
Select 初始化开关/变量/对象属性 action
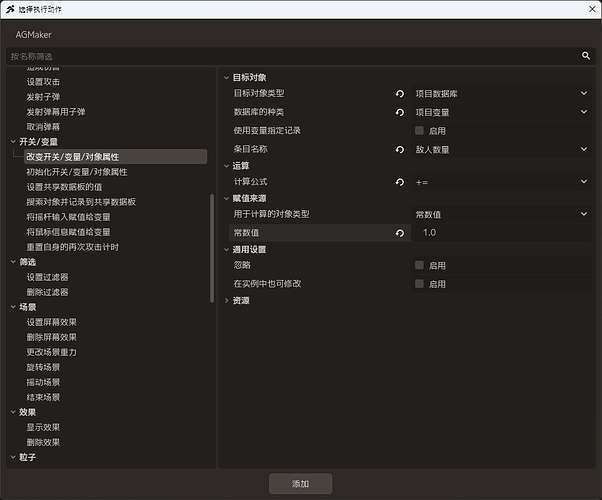(x=77, y=172)
